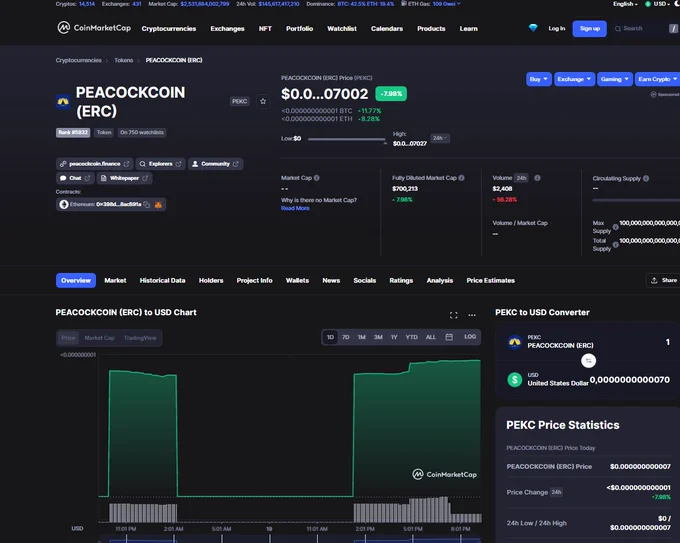Visit the peacockcoin.finance website link
The image size is (680, 543).
point(95,164)
